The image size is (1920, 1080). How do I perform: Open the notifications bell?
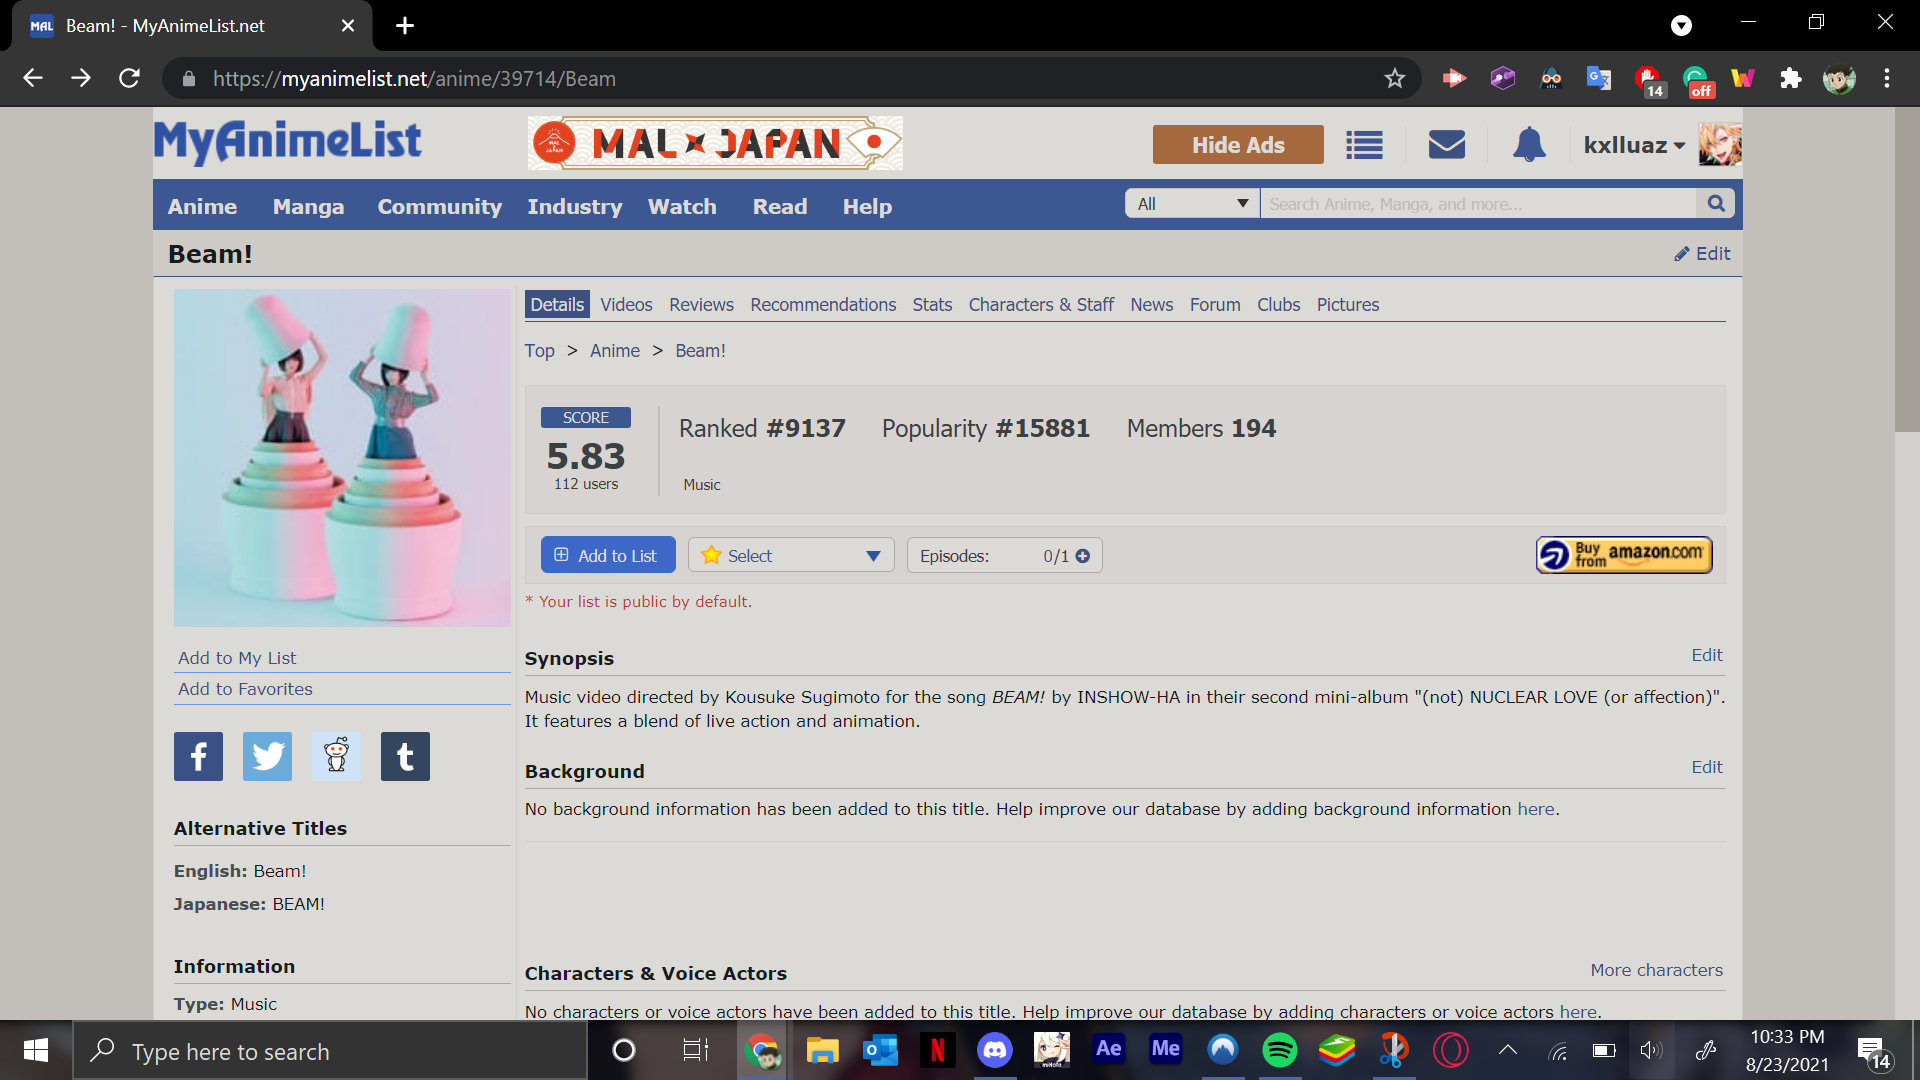tap(1528, 145)
